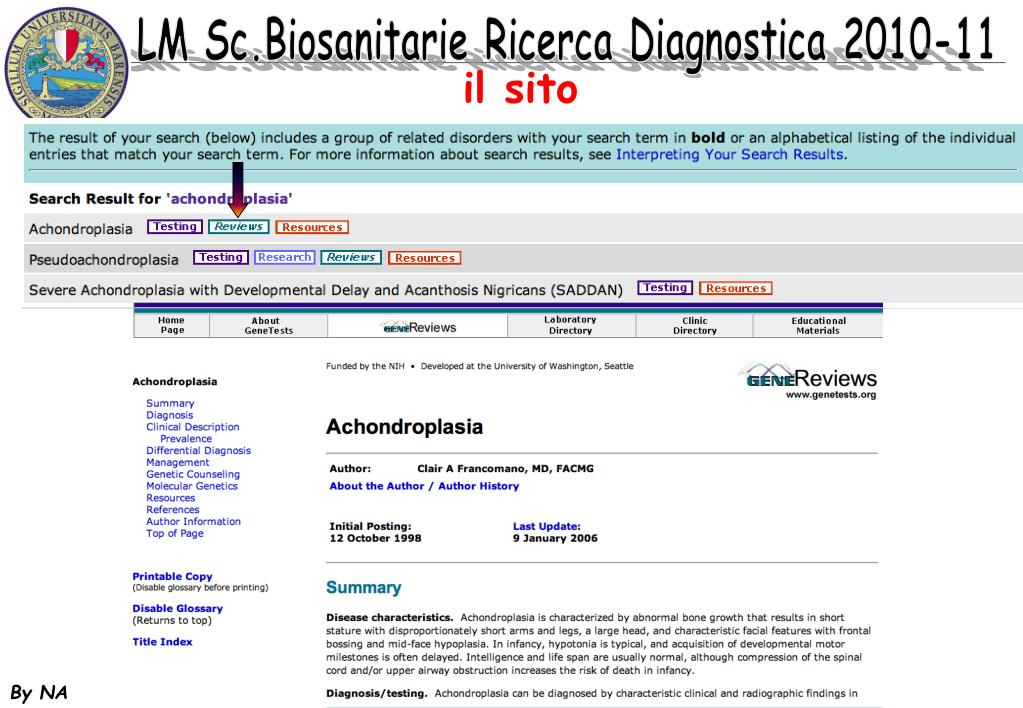The image size is (1023, 708).
Task: Jump to Author Information section
Action: (x=193, y=521)
